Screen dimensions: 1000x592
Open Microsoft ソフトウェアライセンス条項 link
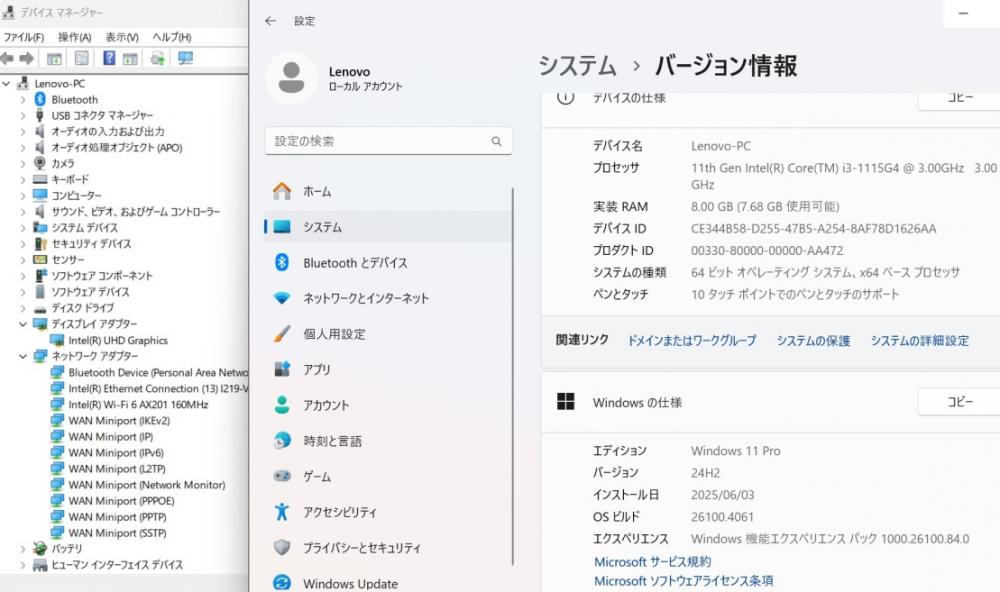click(684, 581)
